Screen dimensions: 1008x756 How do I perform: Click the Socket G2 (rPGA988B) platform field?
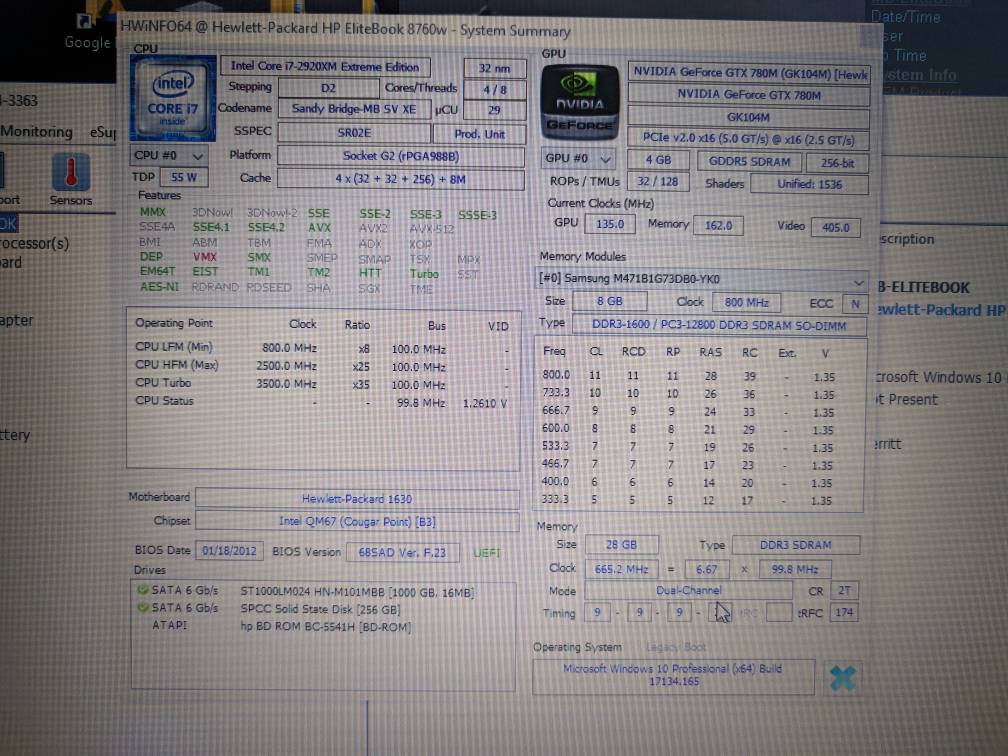[x=401, y=156]
